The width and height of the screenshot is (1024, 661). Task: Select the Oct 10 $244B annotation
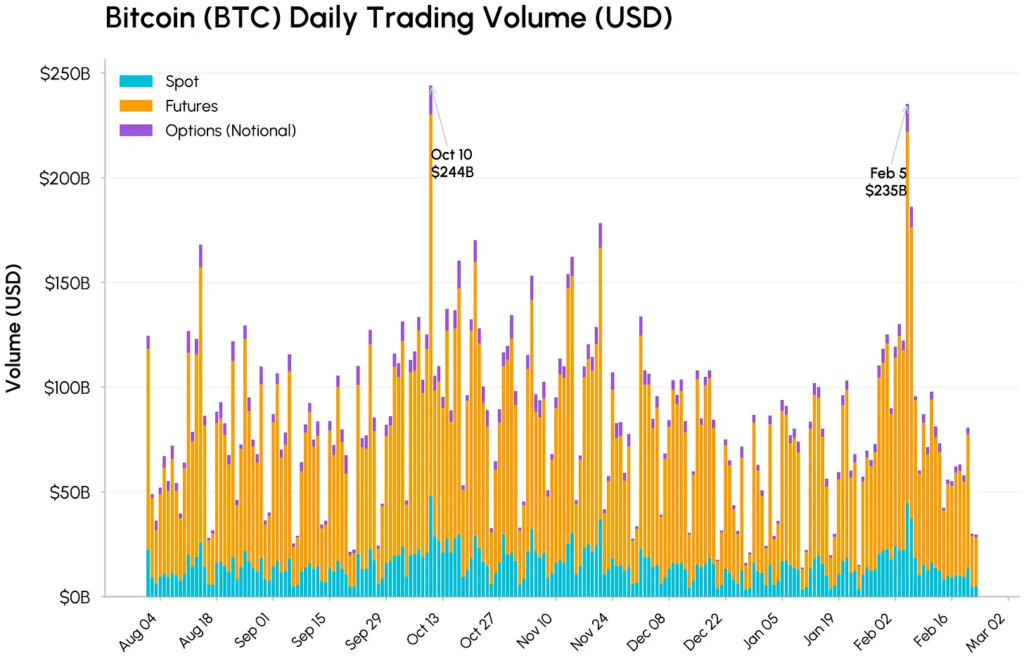(x=452, y=163)
